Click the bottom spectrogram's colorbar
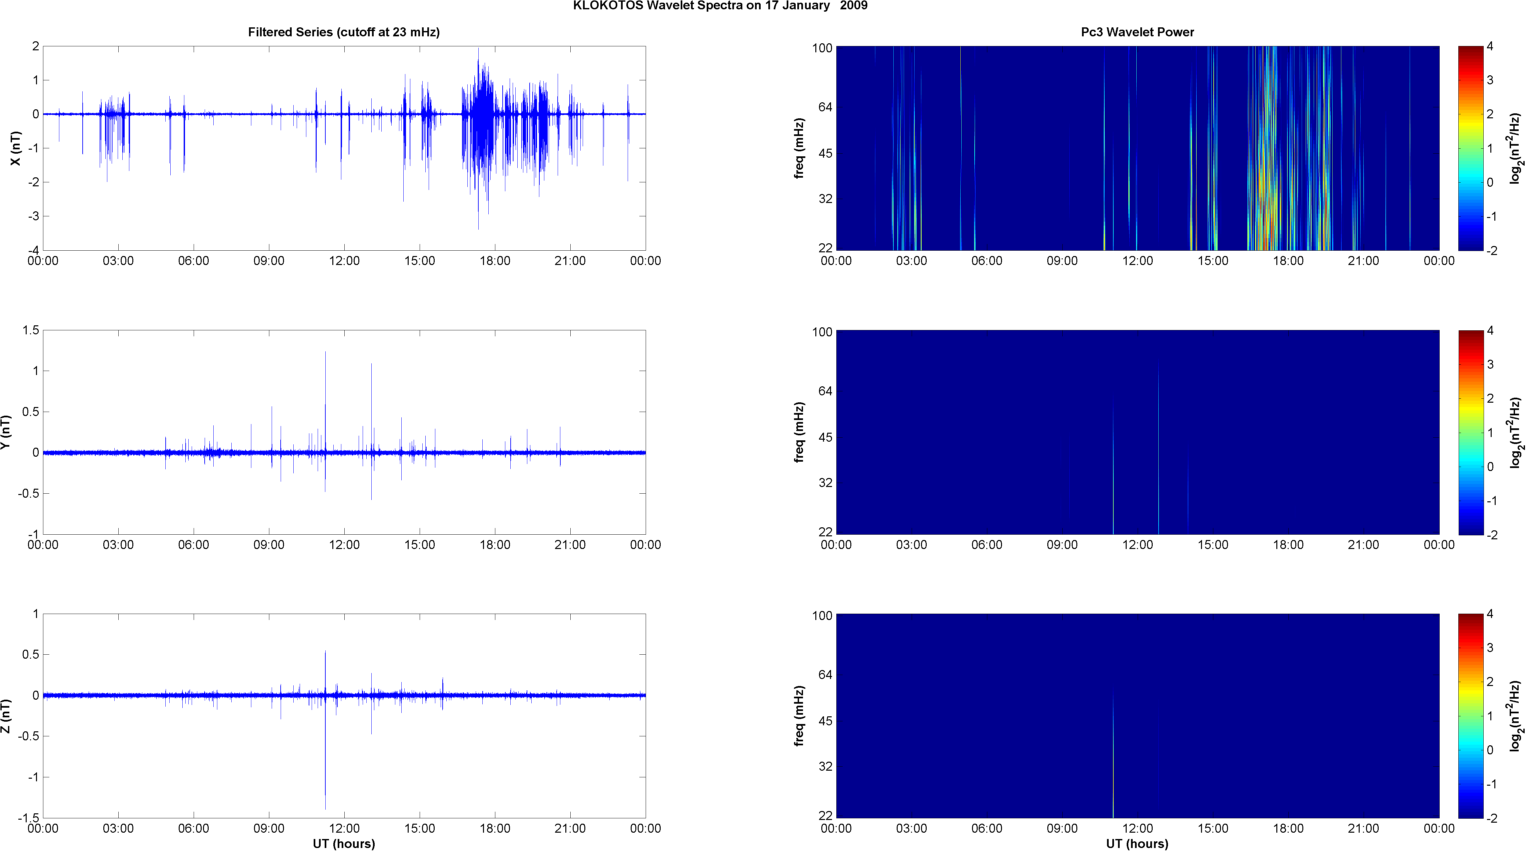Viewport: 1526px width, 851px height. pos(1470,716)
